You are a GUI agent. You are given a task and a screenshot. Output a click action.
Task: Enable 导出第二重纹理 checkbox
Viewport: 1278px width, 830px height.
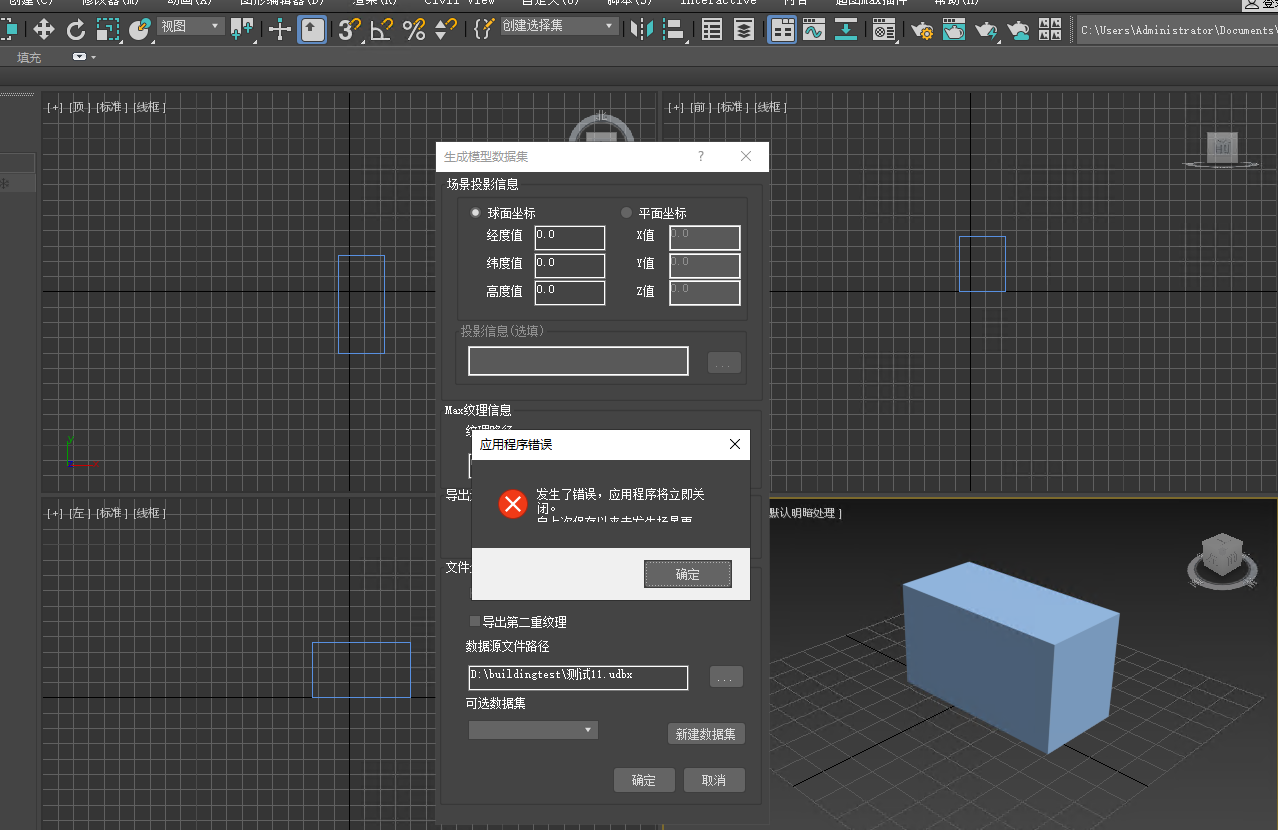click(475, 622)
